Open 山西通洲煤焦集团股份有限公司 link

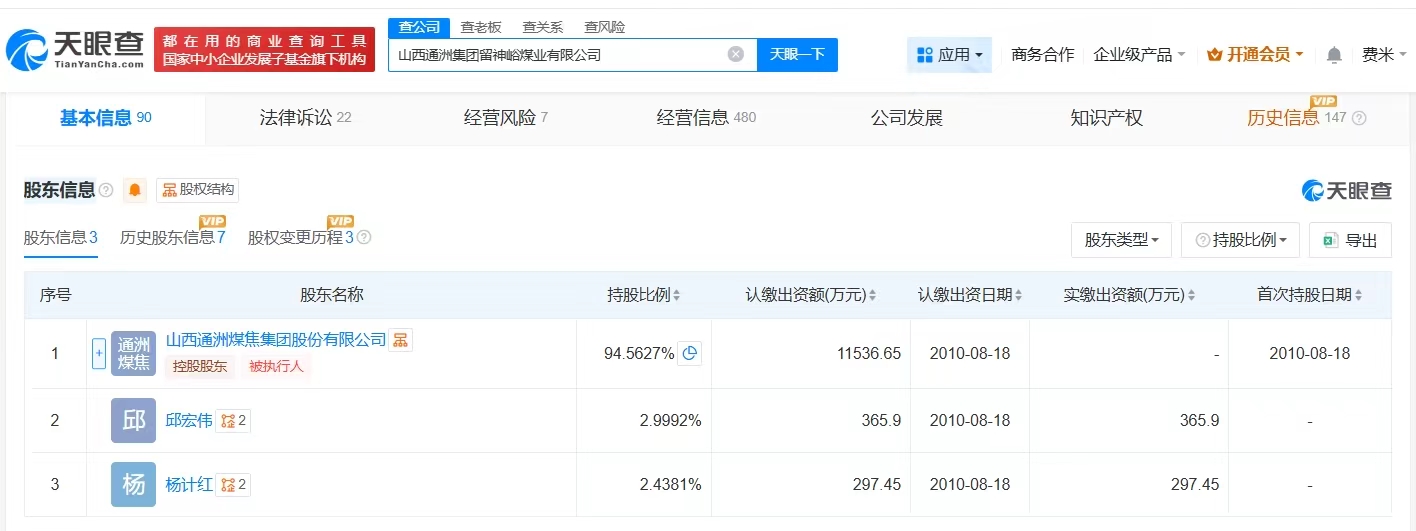coord(276,340)
